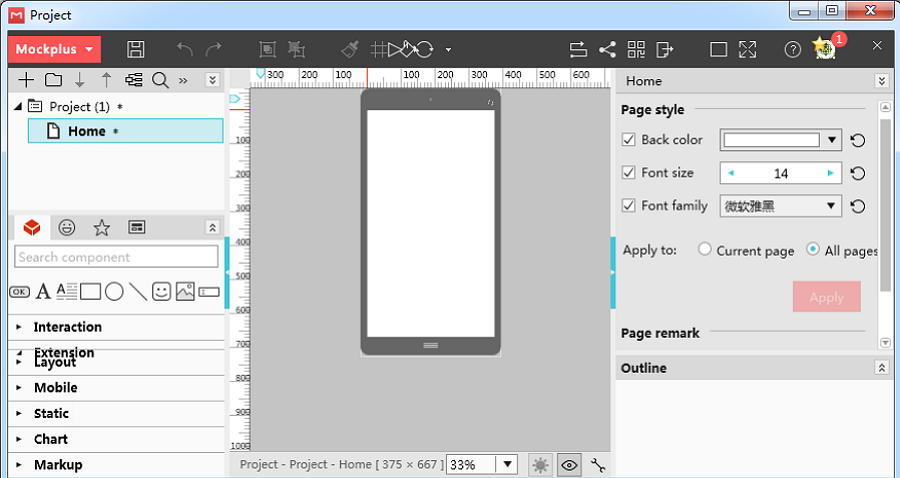Pick the text area paragraph component
The height and width of the screenshot is (478, 900).
point(67,292)
